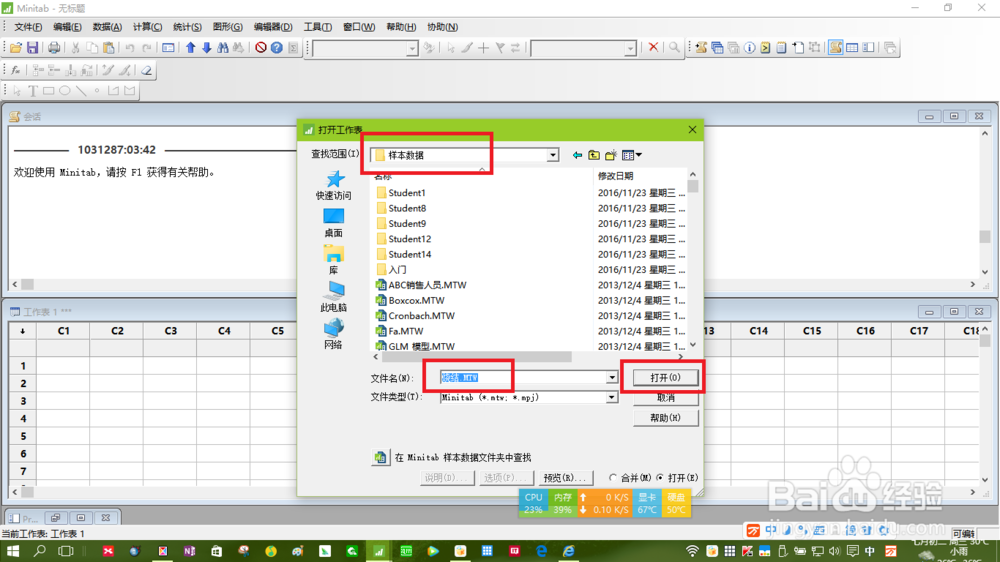Expand the 文件类型 file type dropdown
The width and height of the screenshot is (1000, 562).
point(612,397)
